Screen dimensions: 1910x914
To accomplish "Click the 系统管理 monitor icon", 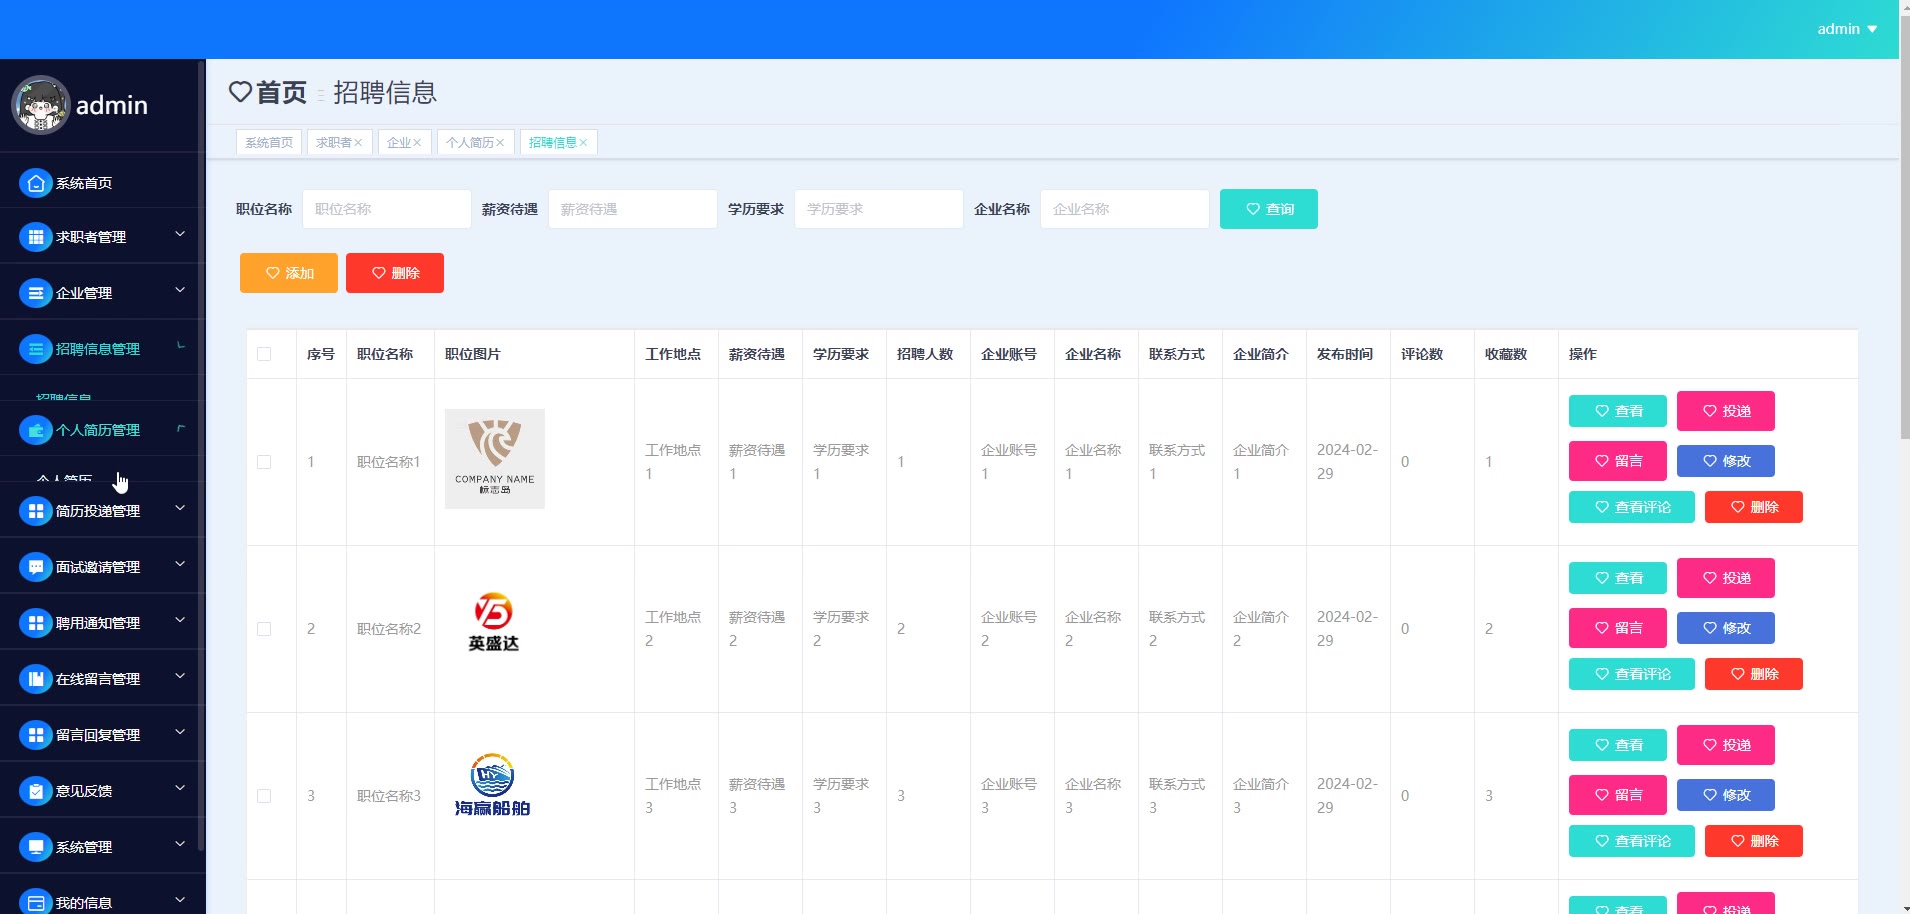I will [36, 847].
